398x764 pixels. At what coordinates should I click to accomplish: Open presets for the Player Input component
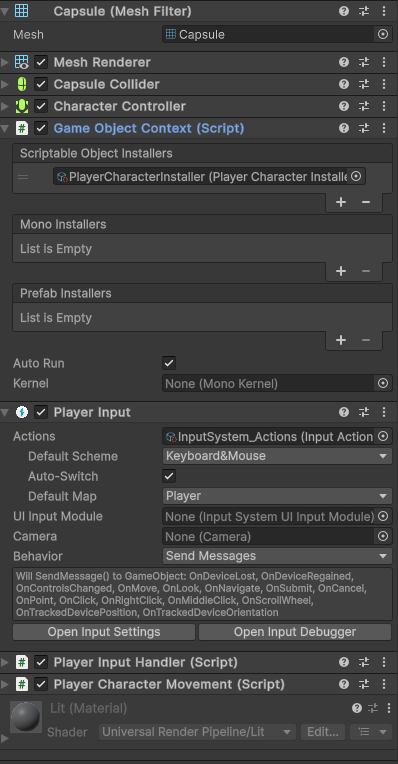click(364, 412)
